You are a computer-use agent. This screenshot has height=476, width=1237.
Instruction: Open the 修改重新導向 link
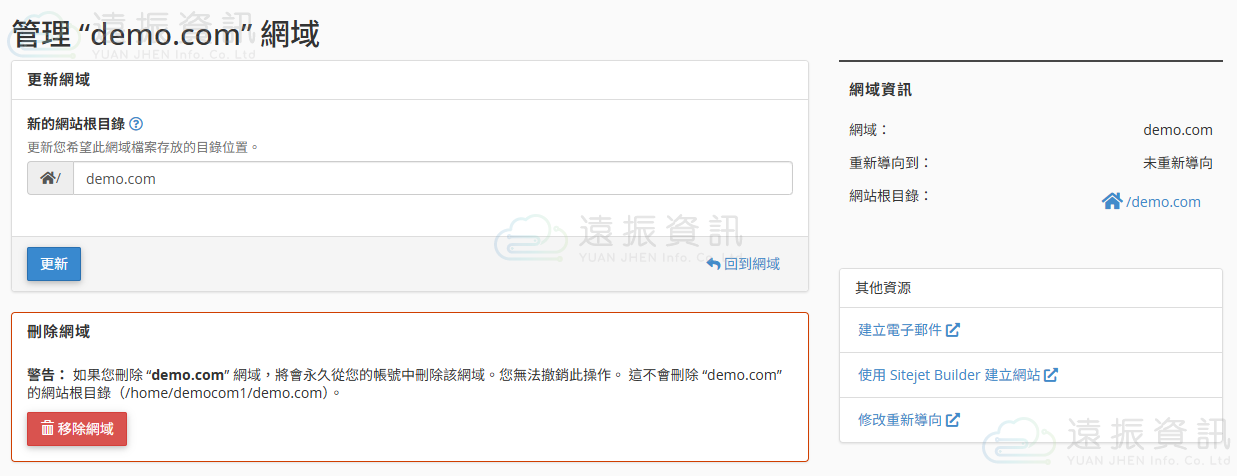pyautogui.click(x=900, y=420)
